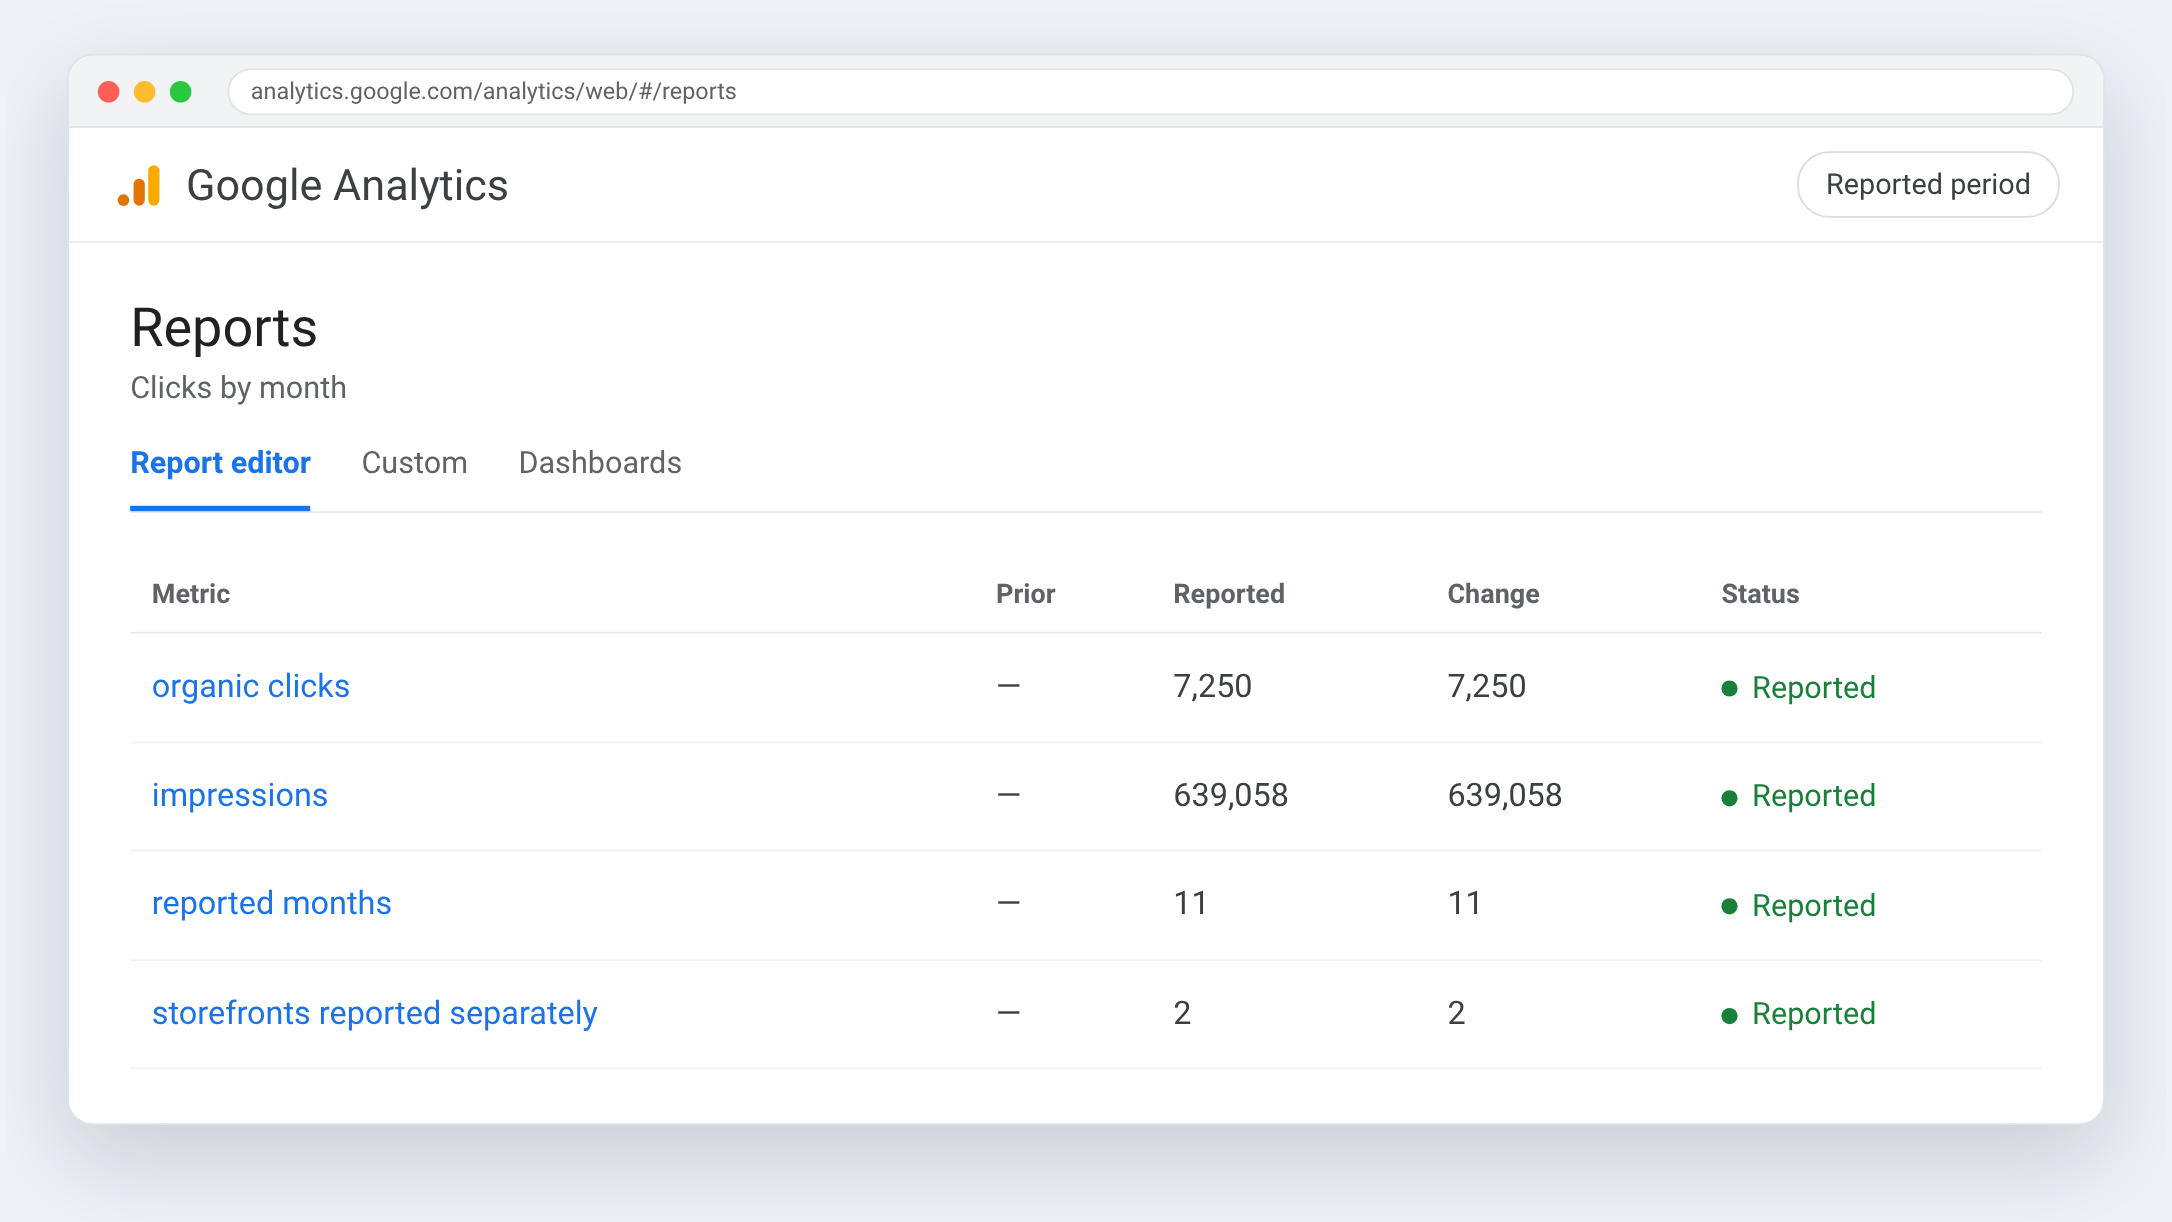This screenshot has width=2172, height=1222.
Task: Click the Reported value 639,058 for impressions
Action: pos(1230,795)
